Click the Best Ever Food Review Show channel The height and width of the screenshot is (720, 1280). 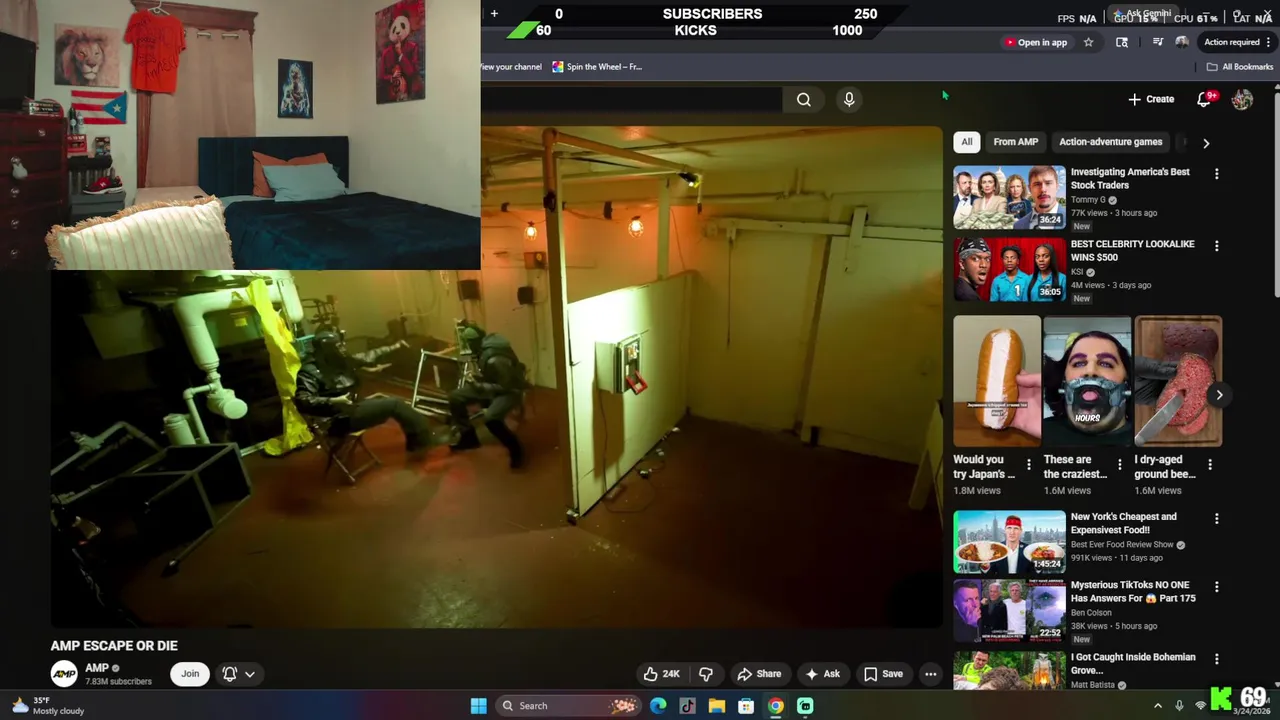(1122, 545)
